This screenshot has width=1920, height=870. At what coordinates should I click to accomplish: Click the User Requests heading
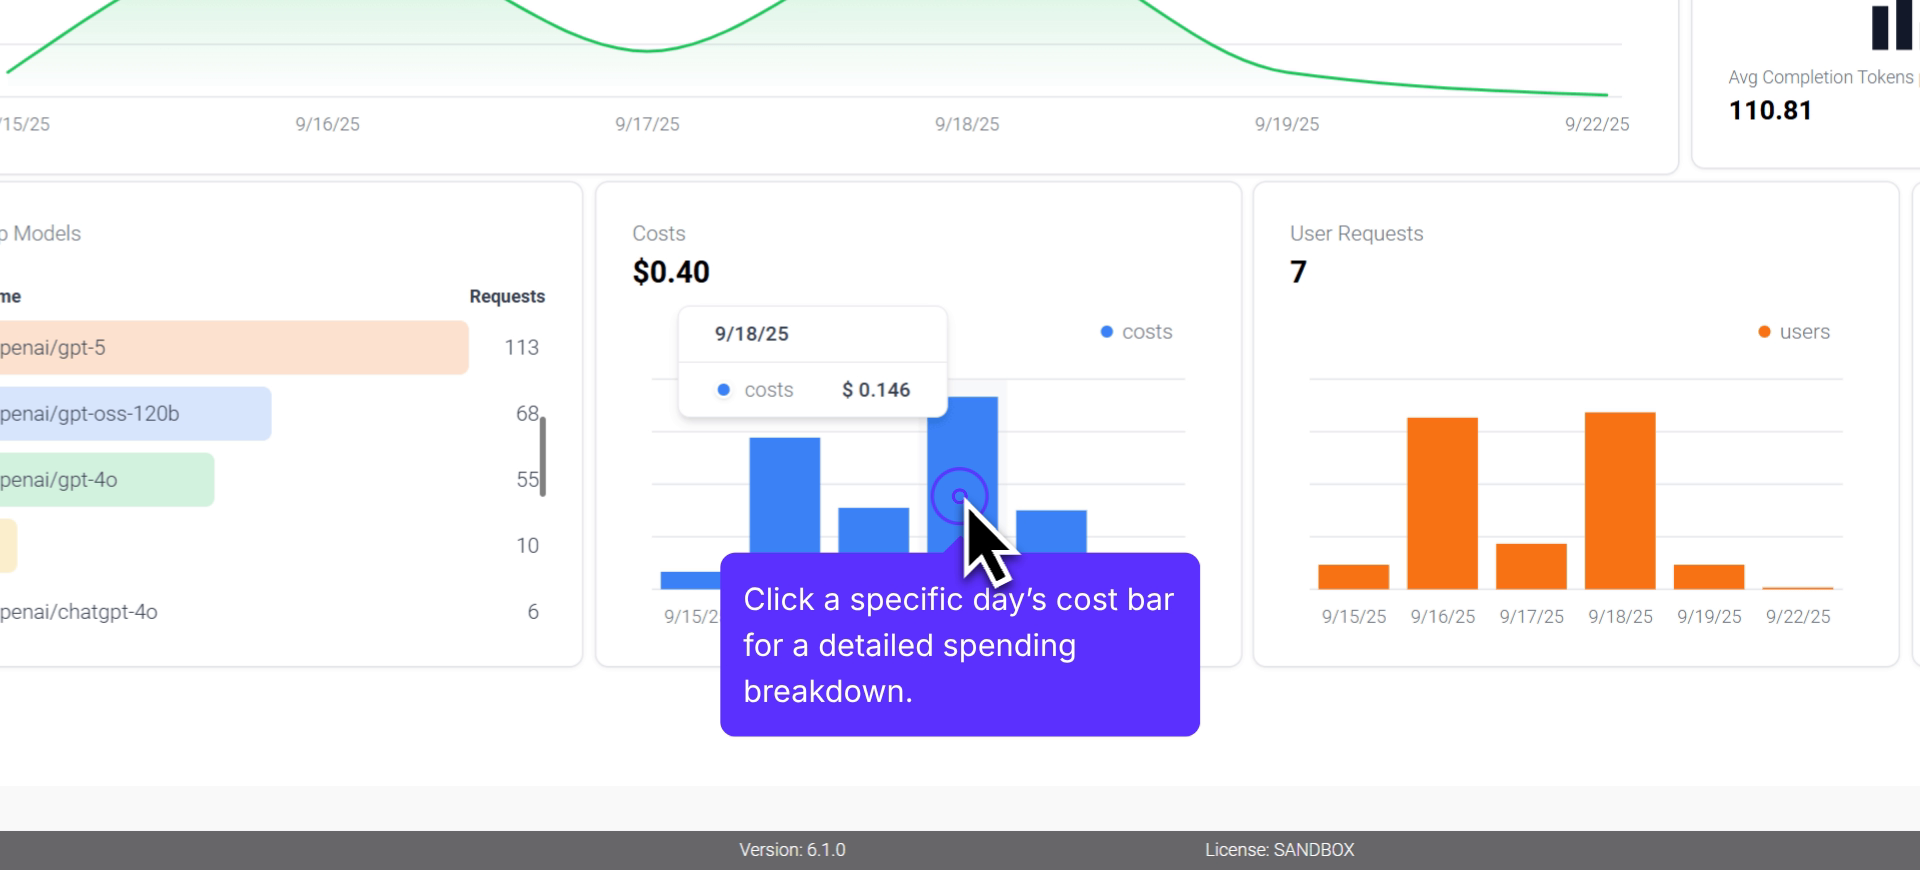[x=1356, y=233]
